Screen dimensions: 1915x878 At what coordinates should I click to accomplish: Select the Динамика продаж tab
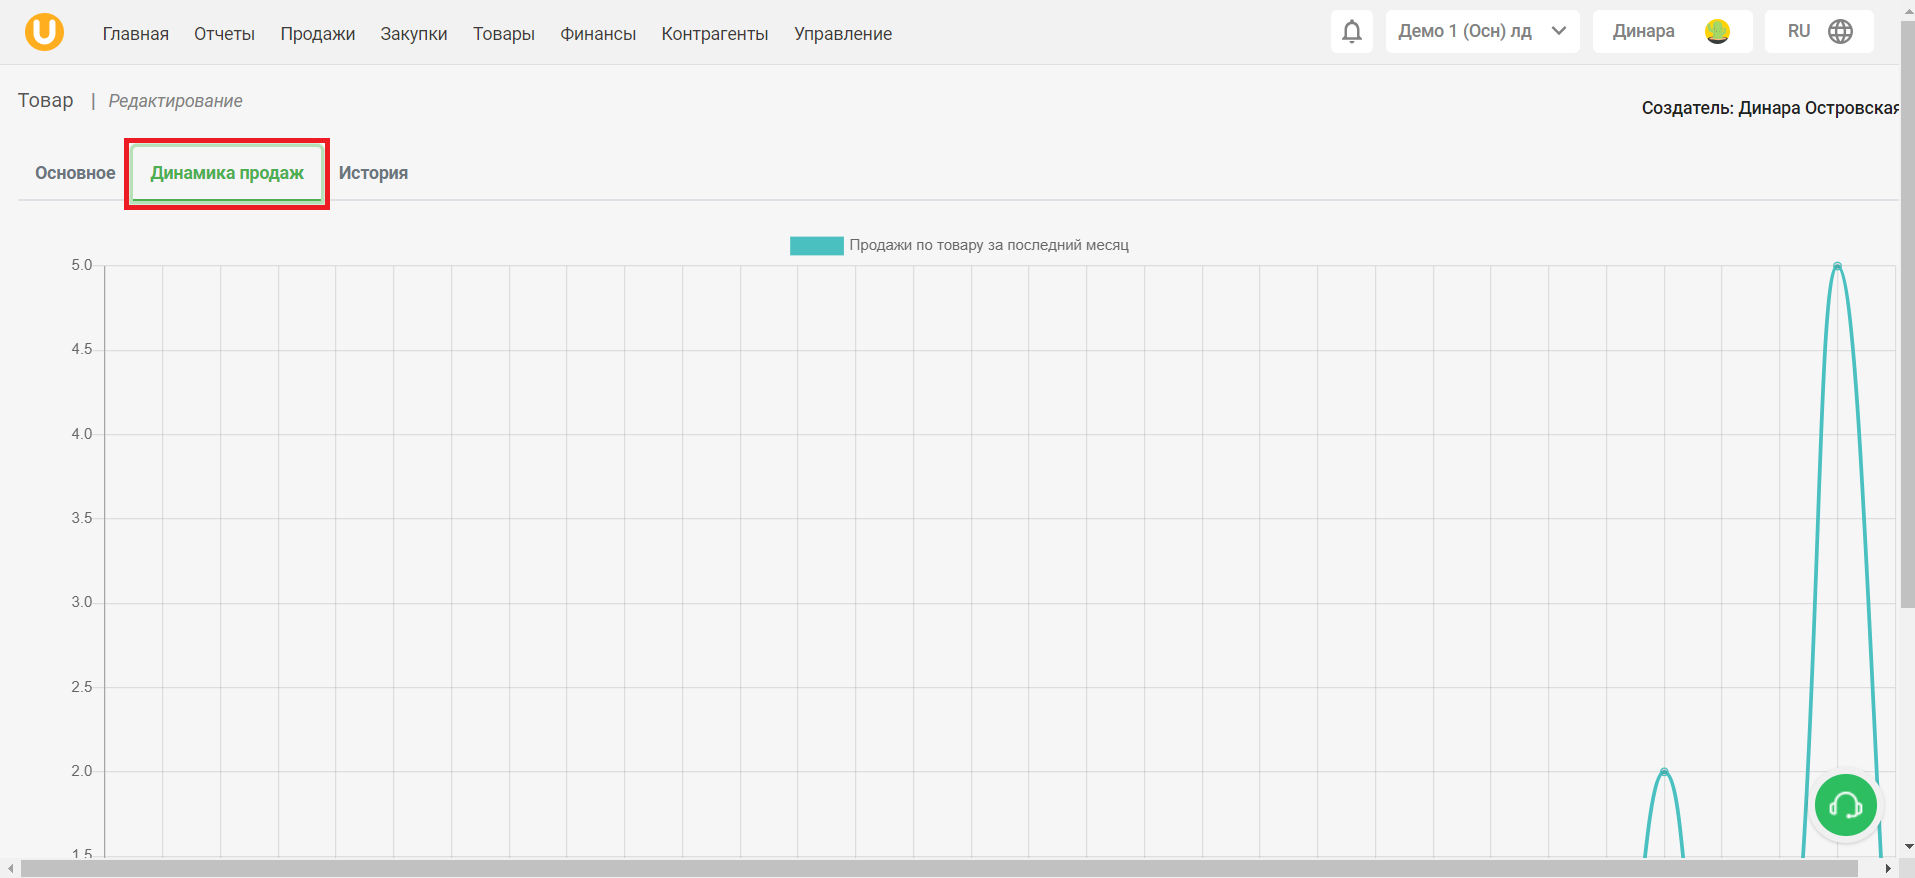point(227,173)
